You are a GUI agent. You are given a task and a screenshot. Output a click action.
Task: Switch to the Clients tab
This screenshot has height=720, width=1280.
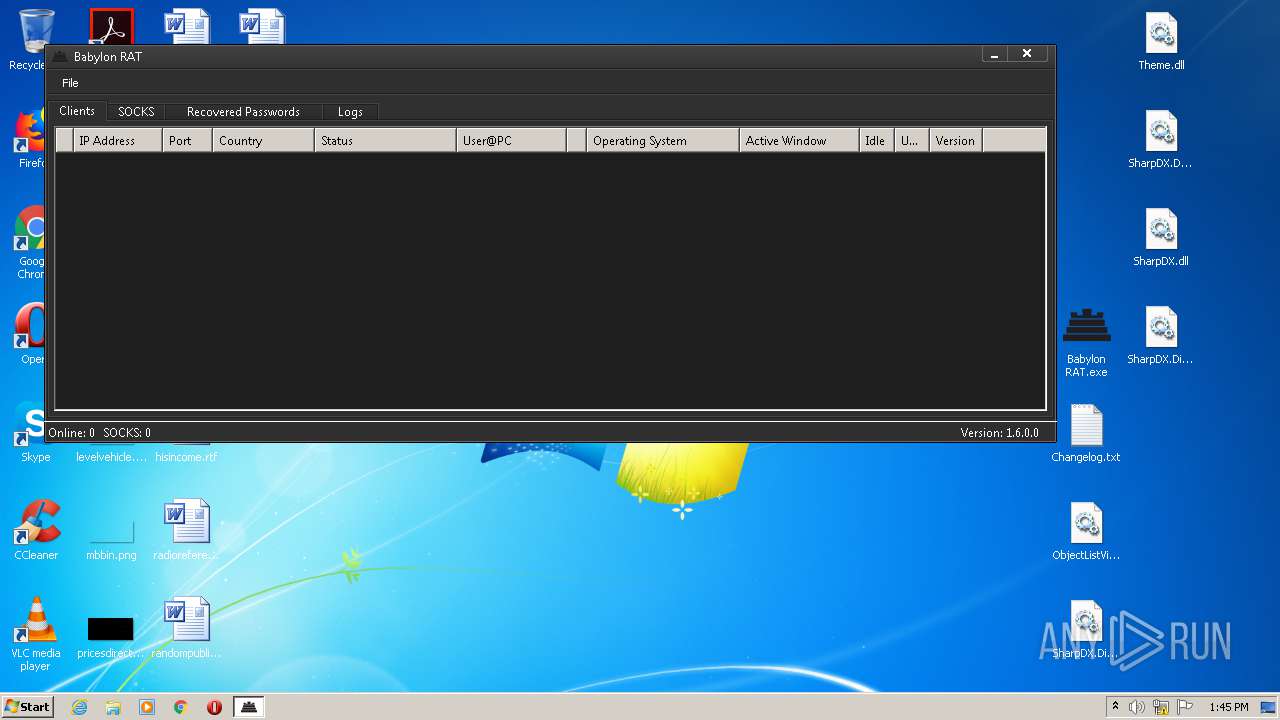[77, 111]
